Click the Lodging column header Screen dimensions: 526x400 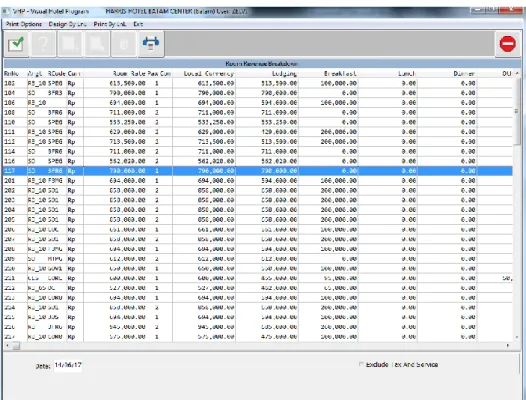[x=284, y=73]
